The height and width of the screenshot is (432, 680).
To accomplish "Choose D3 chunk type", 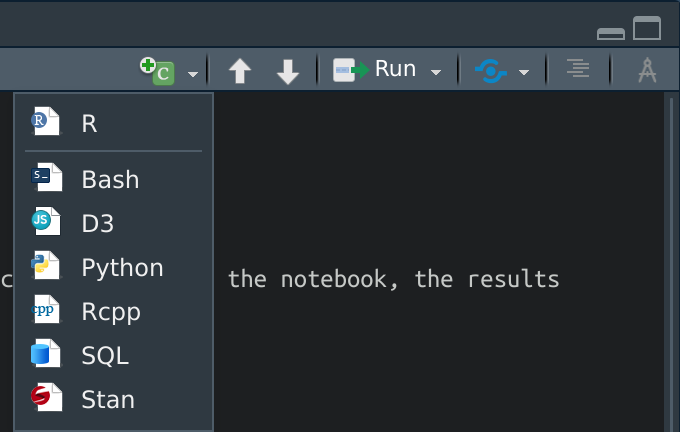I will (97, 224).
